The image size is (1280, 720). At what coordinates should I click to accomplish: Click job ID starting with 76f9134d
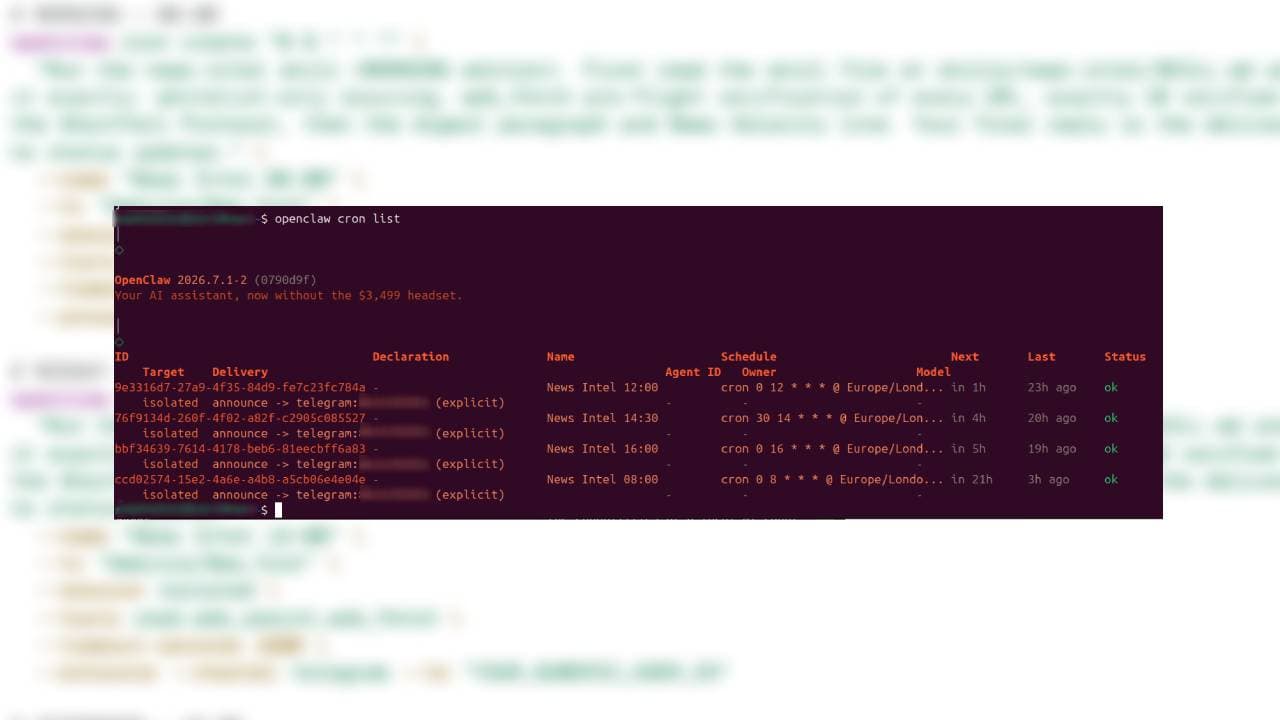(240, 418)
